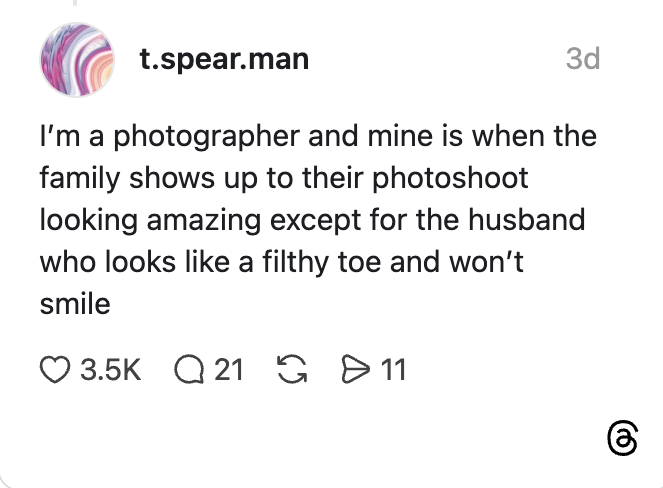Click the 11 shares count
The image size is (663, 488).
coord(394,371)
